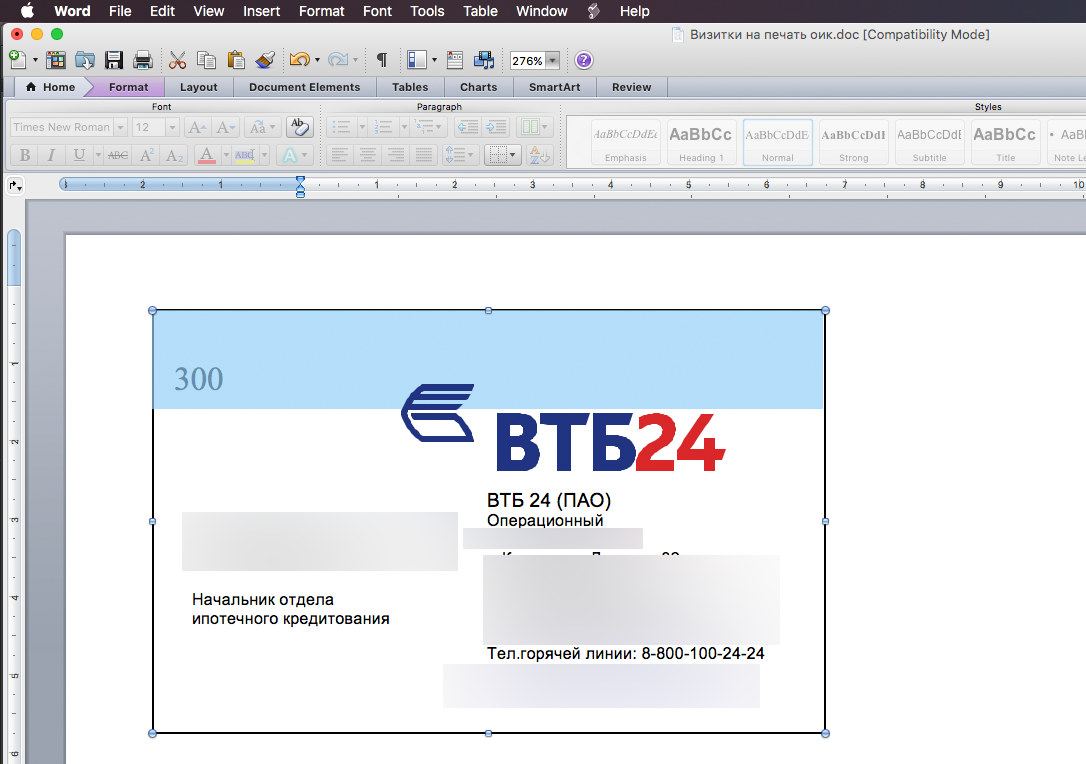The height and width of the screenshot is (764, 1086).
Task: Apply the Title style
Action: pyautogui.click(x=1006, y=142)
